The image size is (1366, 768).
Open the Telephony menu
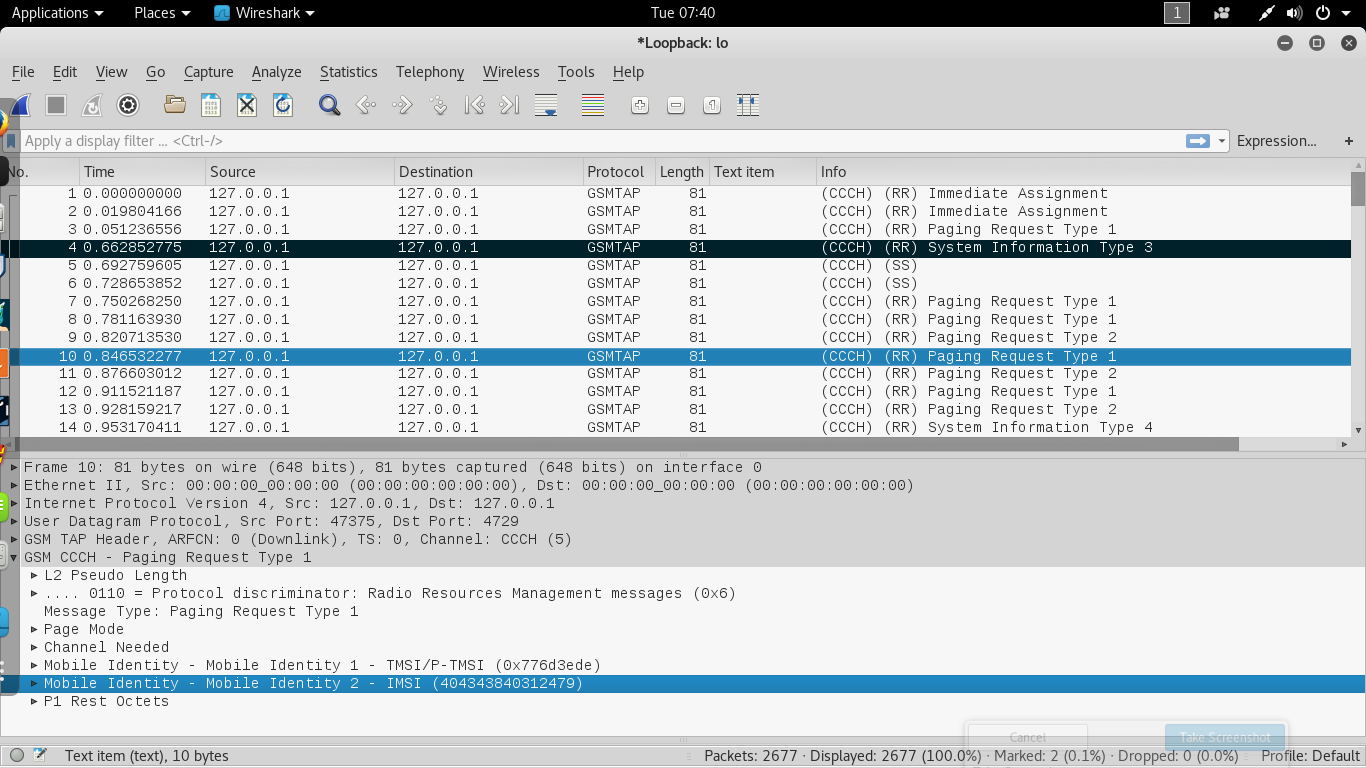click(x=429, y=72)
